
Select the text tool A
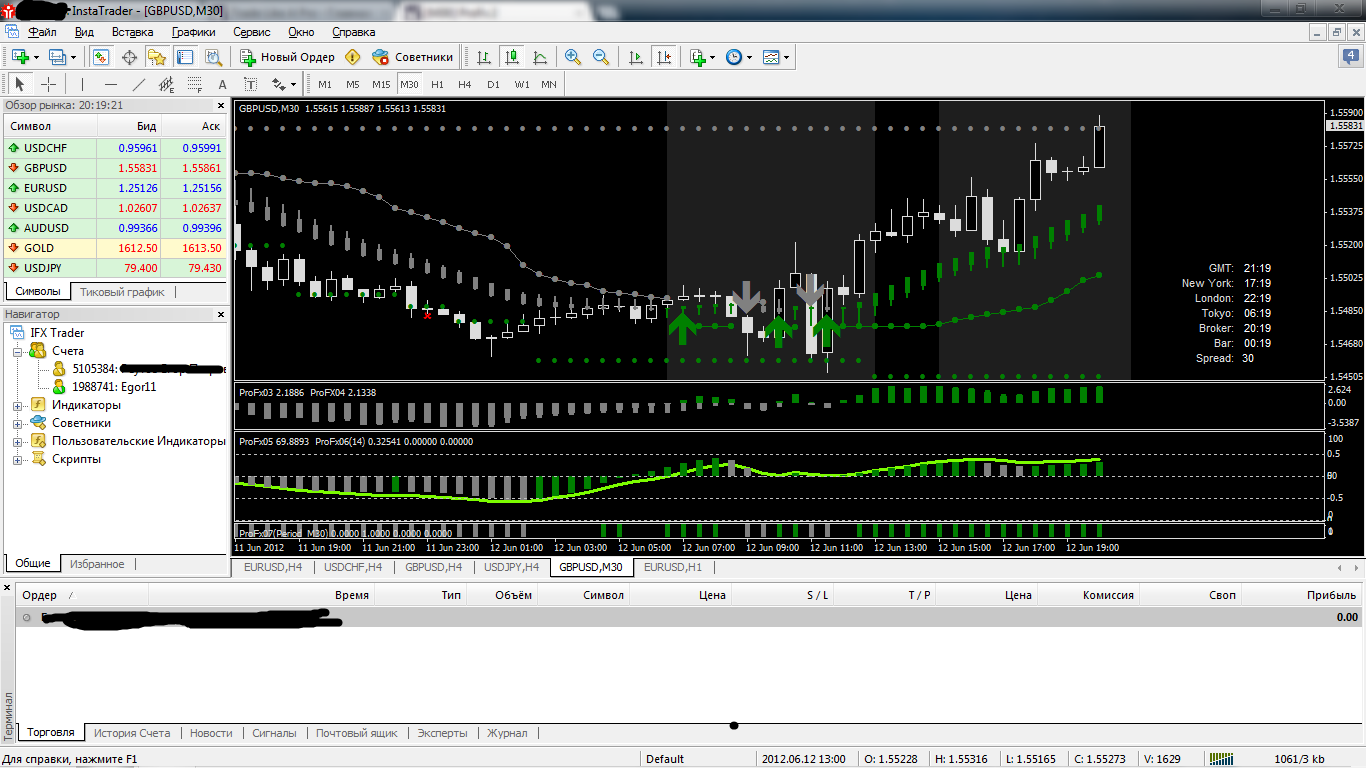pyautogui.click(x=223, y=84)
